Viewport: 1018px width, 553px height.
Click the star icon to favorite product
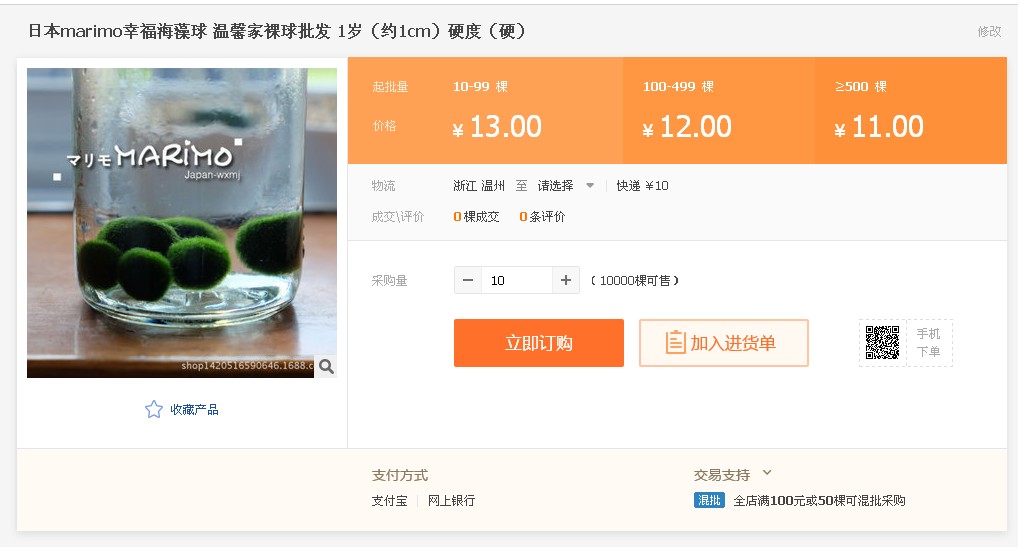tap(153, 409)
